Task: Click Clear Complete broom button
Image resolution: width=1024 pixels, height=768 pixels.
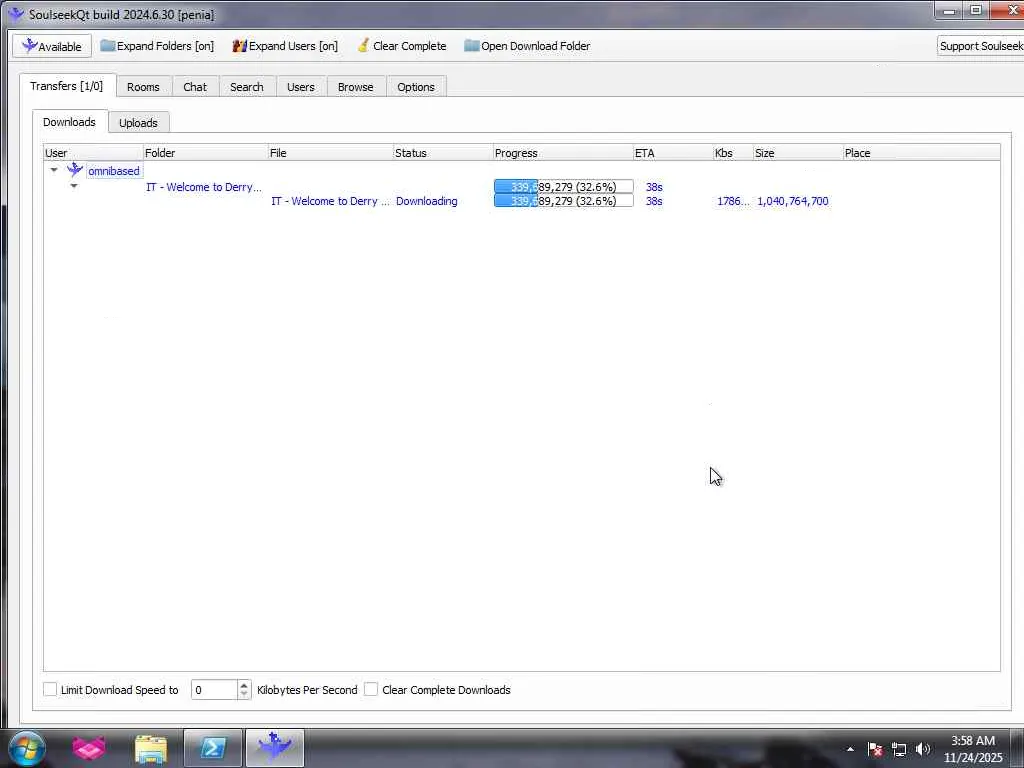Action: coord(402,46)
